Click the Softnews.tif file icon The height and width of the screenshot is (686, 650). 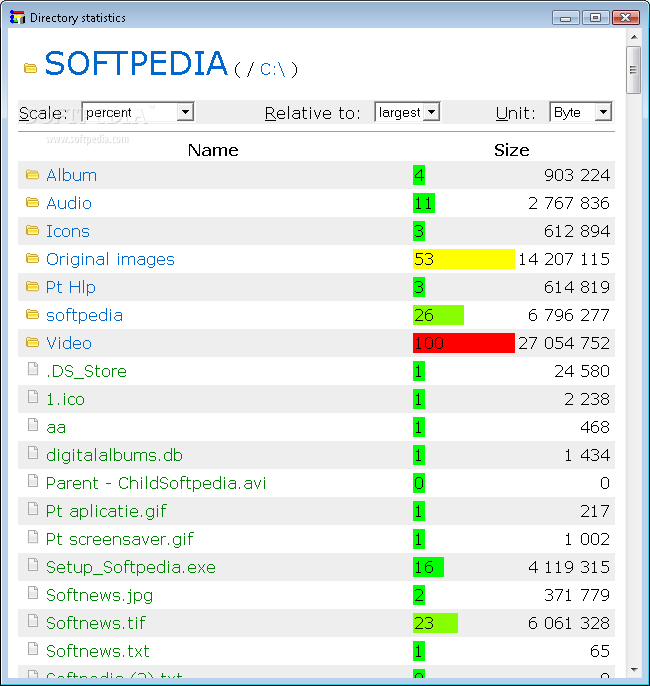(x=33, y=621)
